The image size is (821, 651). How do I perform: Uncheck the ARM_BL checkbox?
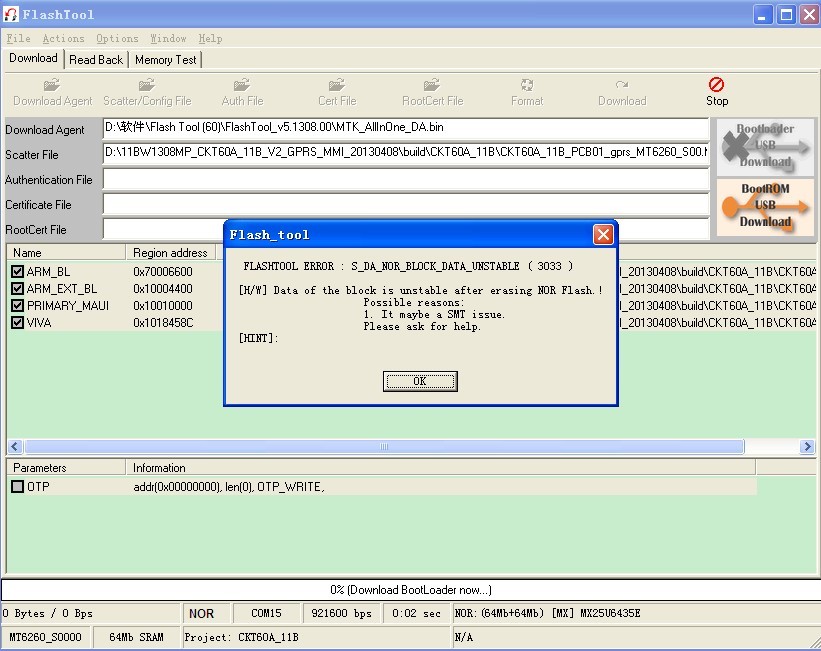[x=18, y=271]
